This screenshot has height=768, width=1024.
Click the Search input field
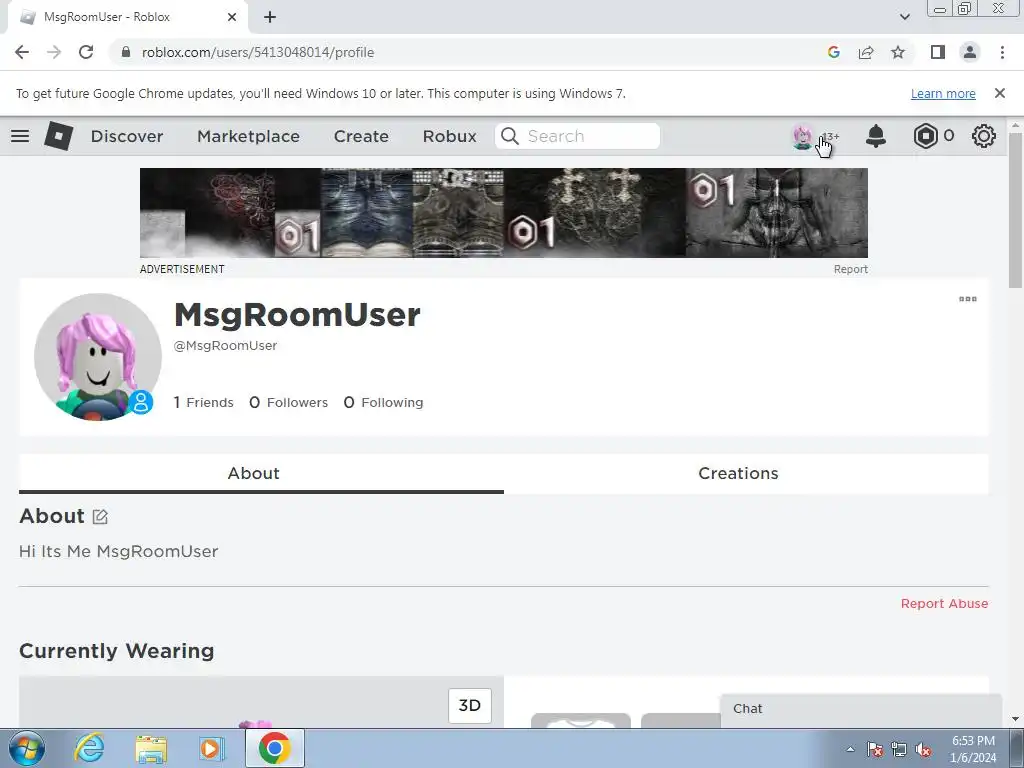(577, 136)
